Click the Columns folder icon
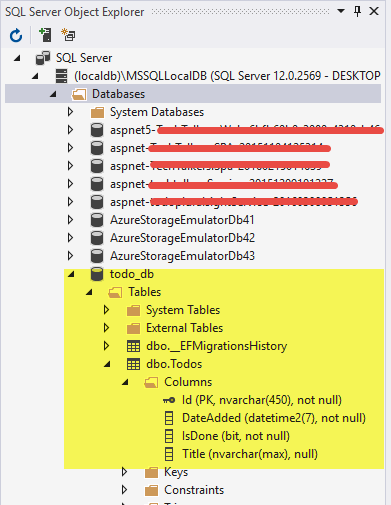This screenshot has height=505, width=391. [151, 382]
